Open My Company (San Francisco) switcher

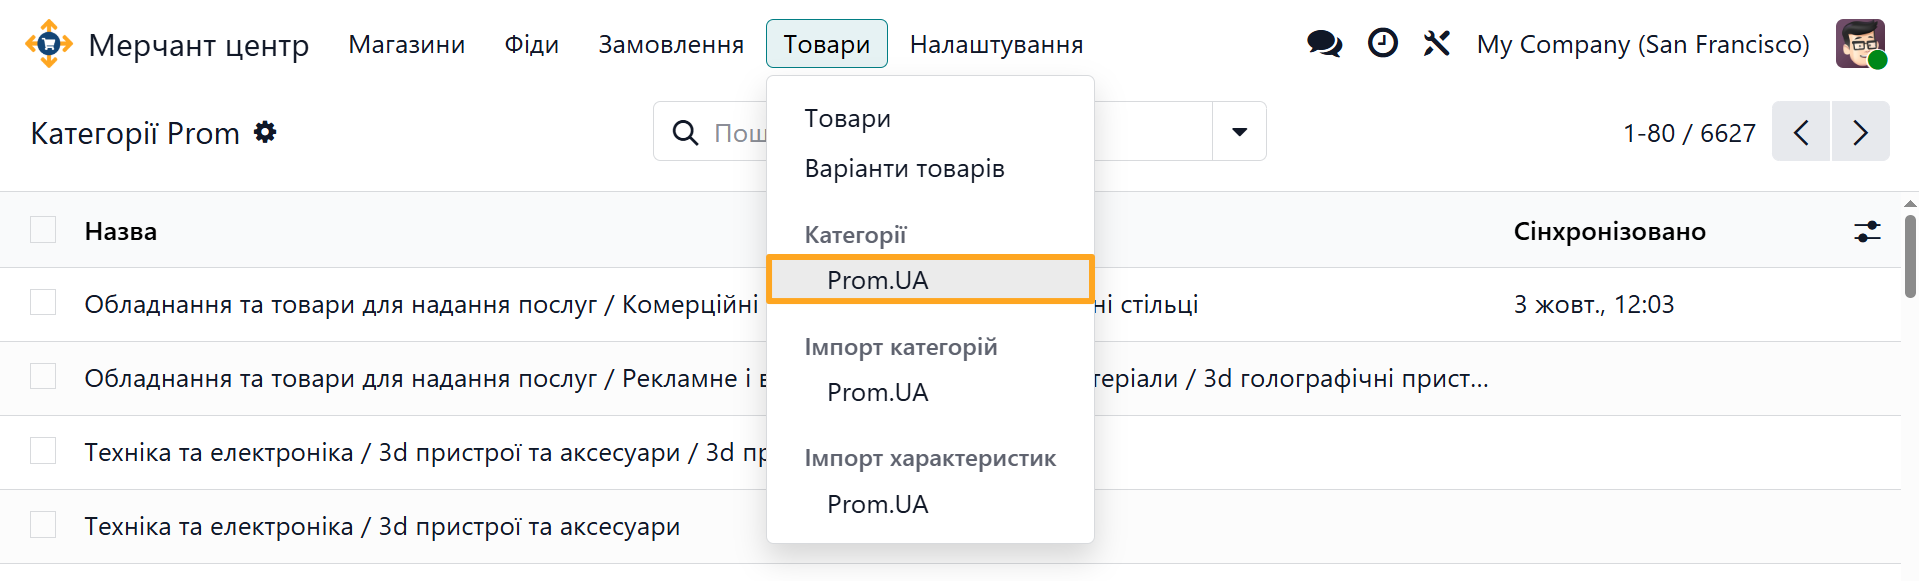[x=1642, y=44]
